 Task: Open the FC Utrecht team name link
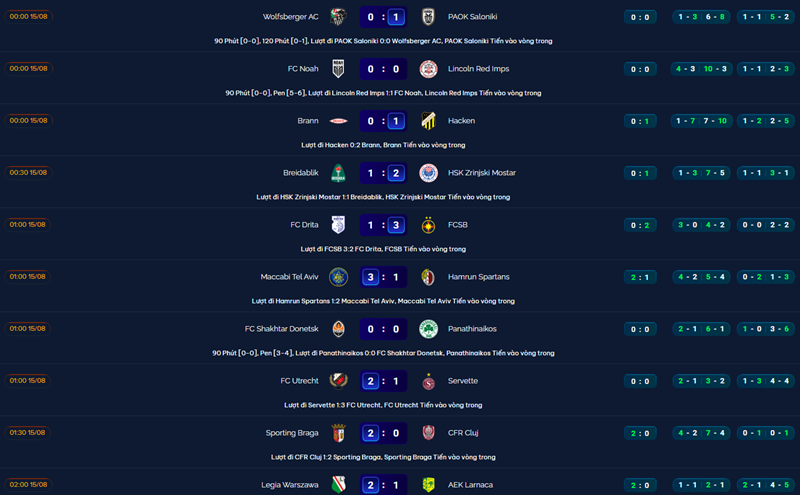pos(299,381)
